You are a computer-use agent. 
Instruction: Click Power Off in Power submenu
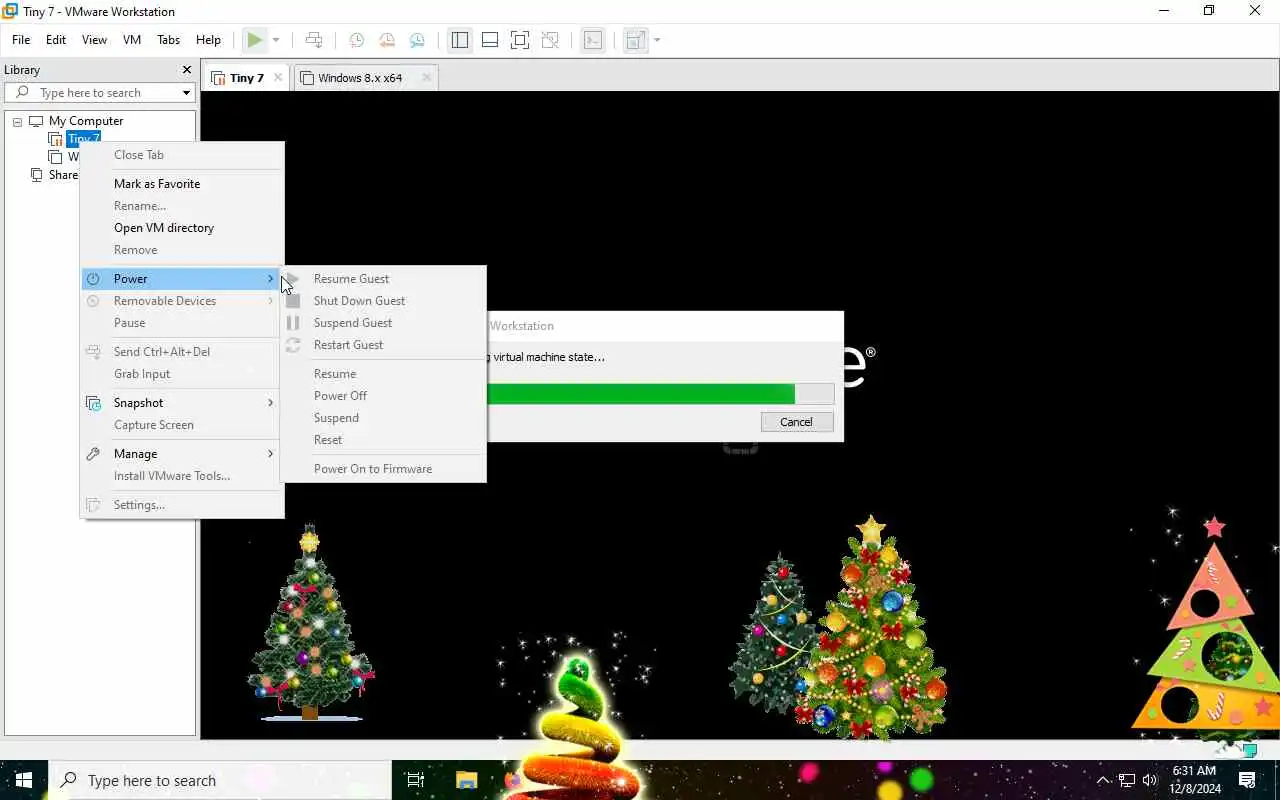(341, 396)
